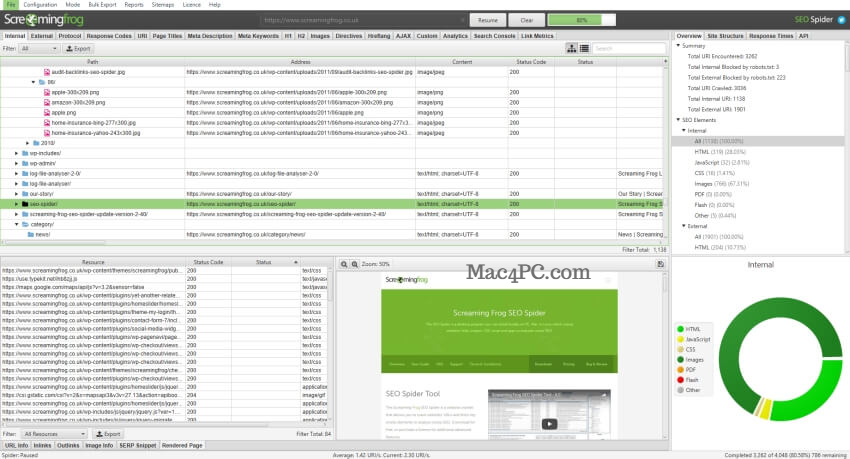The height and width of the screenshot is (459, 850).
Task: Collapse the 06/ folder
Action: [33, 82]
